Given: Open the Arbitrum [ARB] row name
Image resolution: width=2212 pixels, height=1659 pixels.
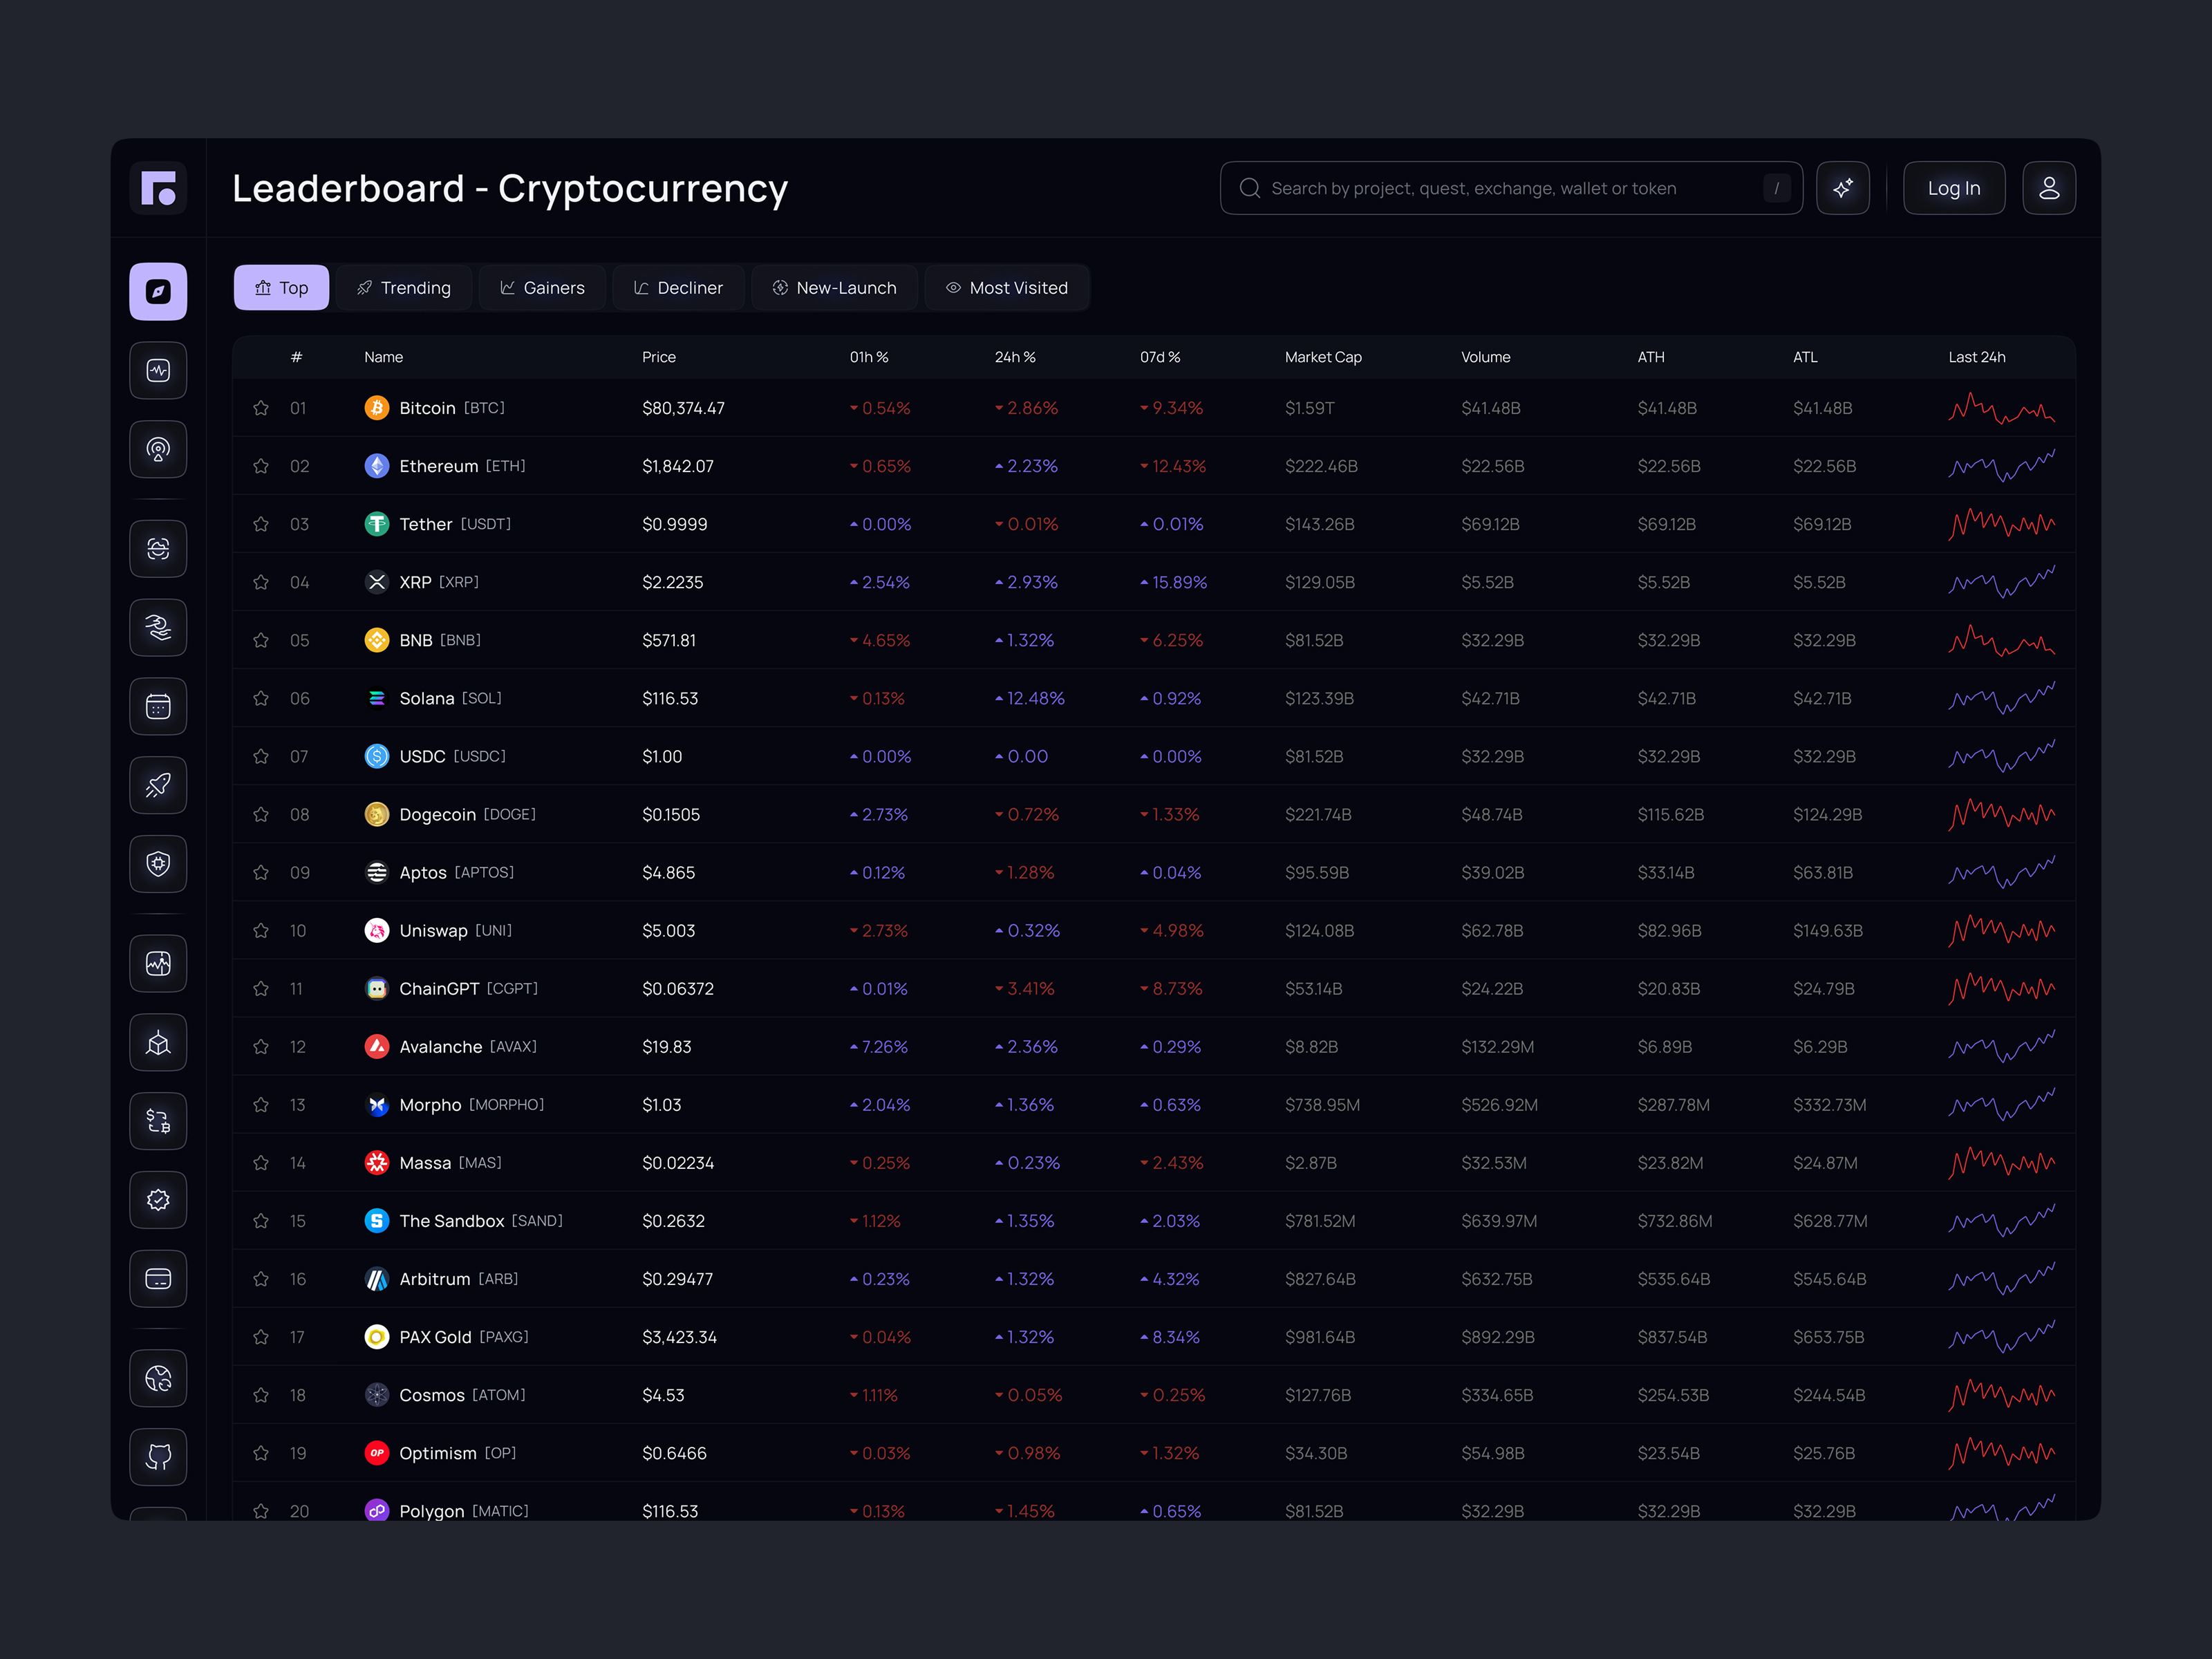Looking at the screenshot, I should pyautogui.click(x=459, y=1279).
